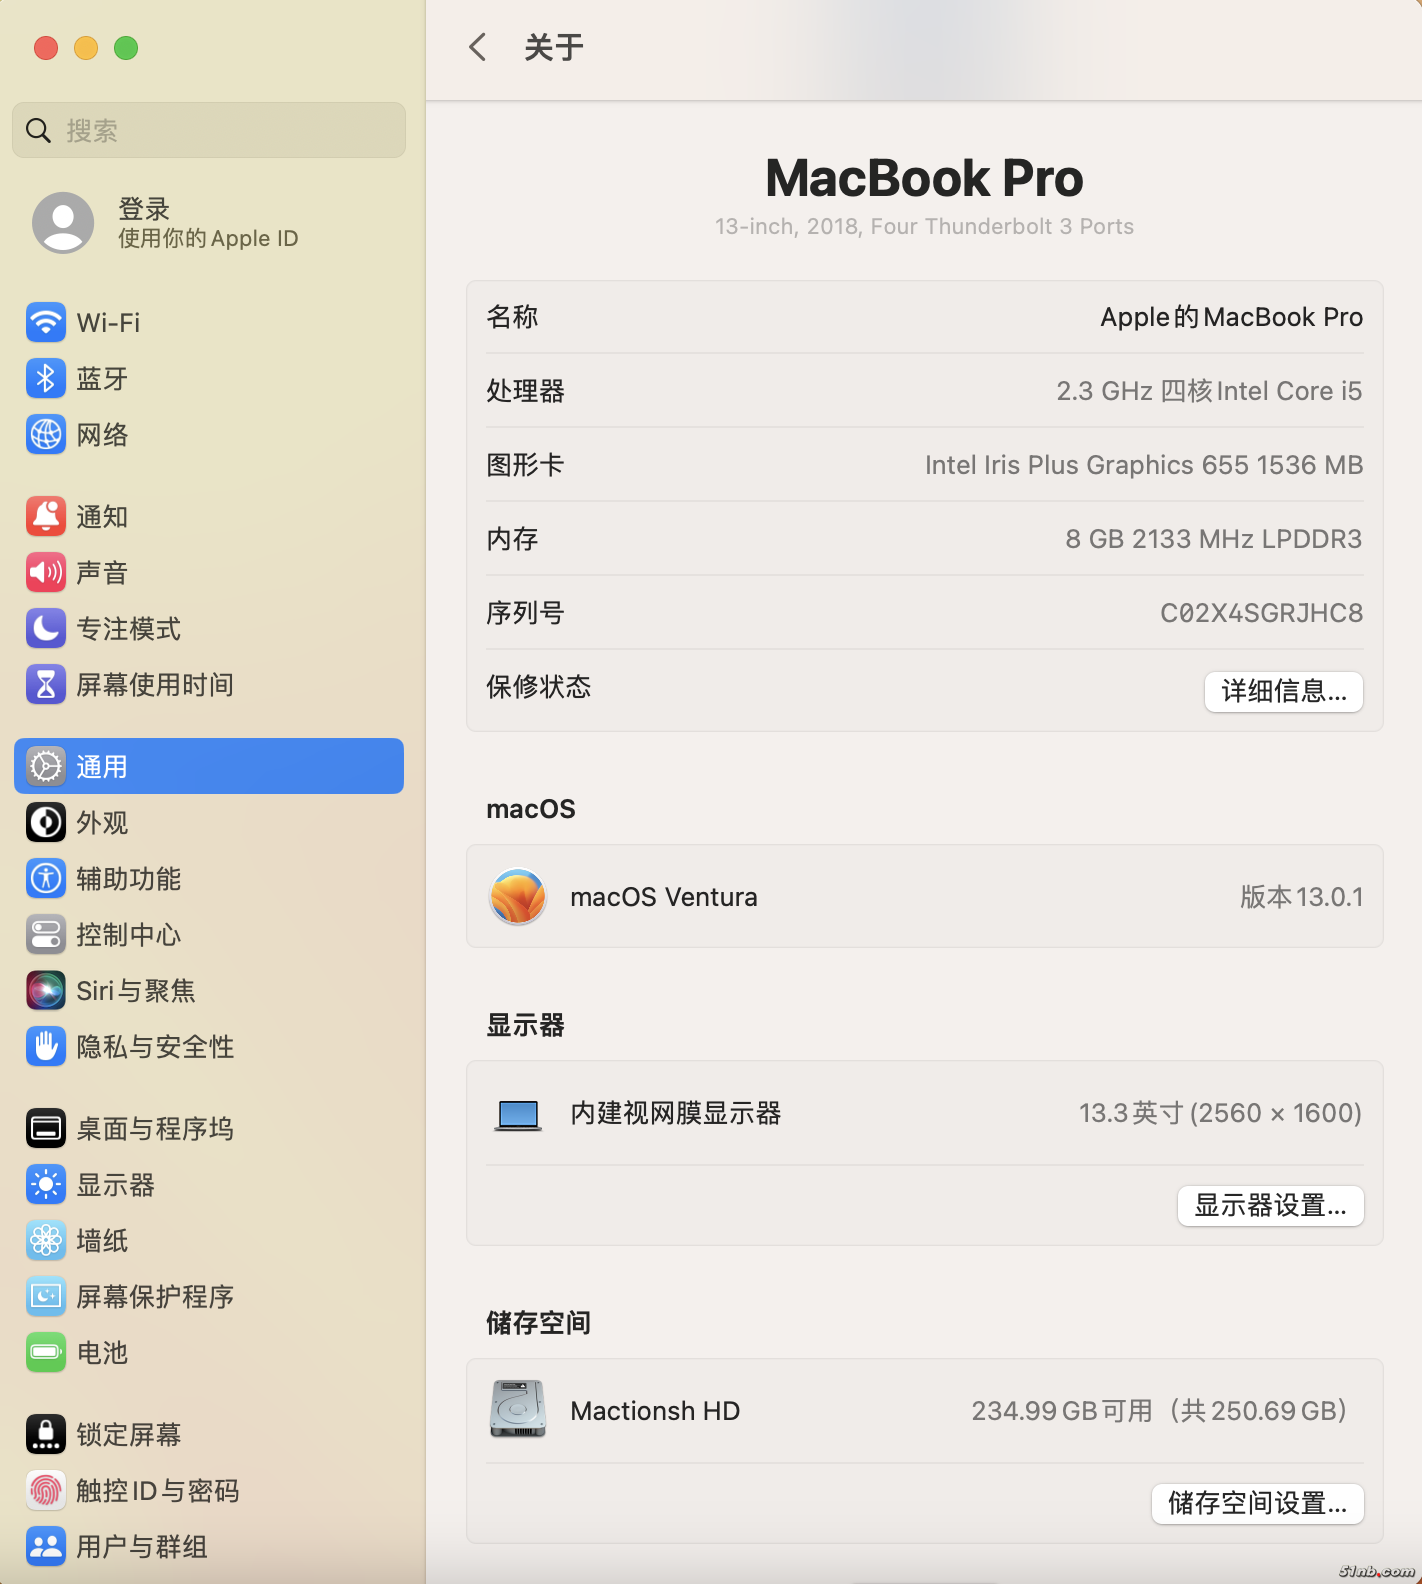
Task: Select the 网络 globe icon
Action: point(46,434)
